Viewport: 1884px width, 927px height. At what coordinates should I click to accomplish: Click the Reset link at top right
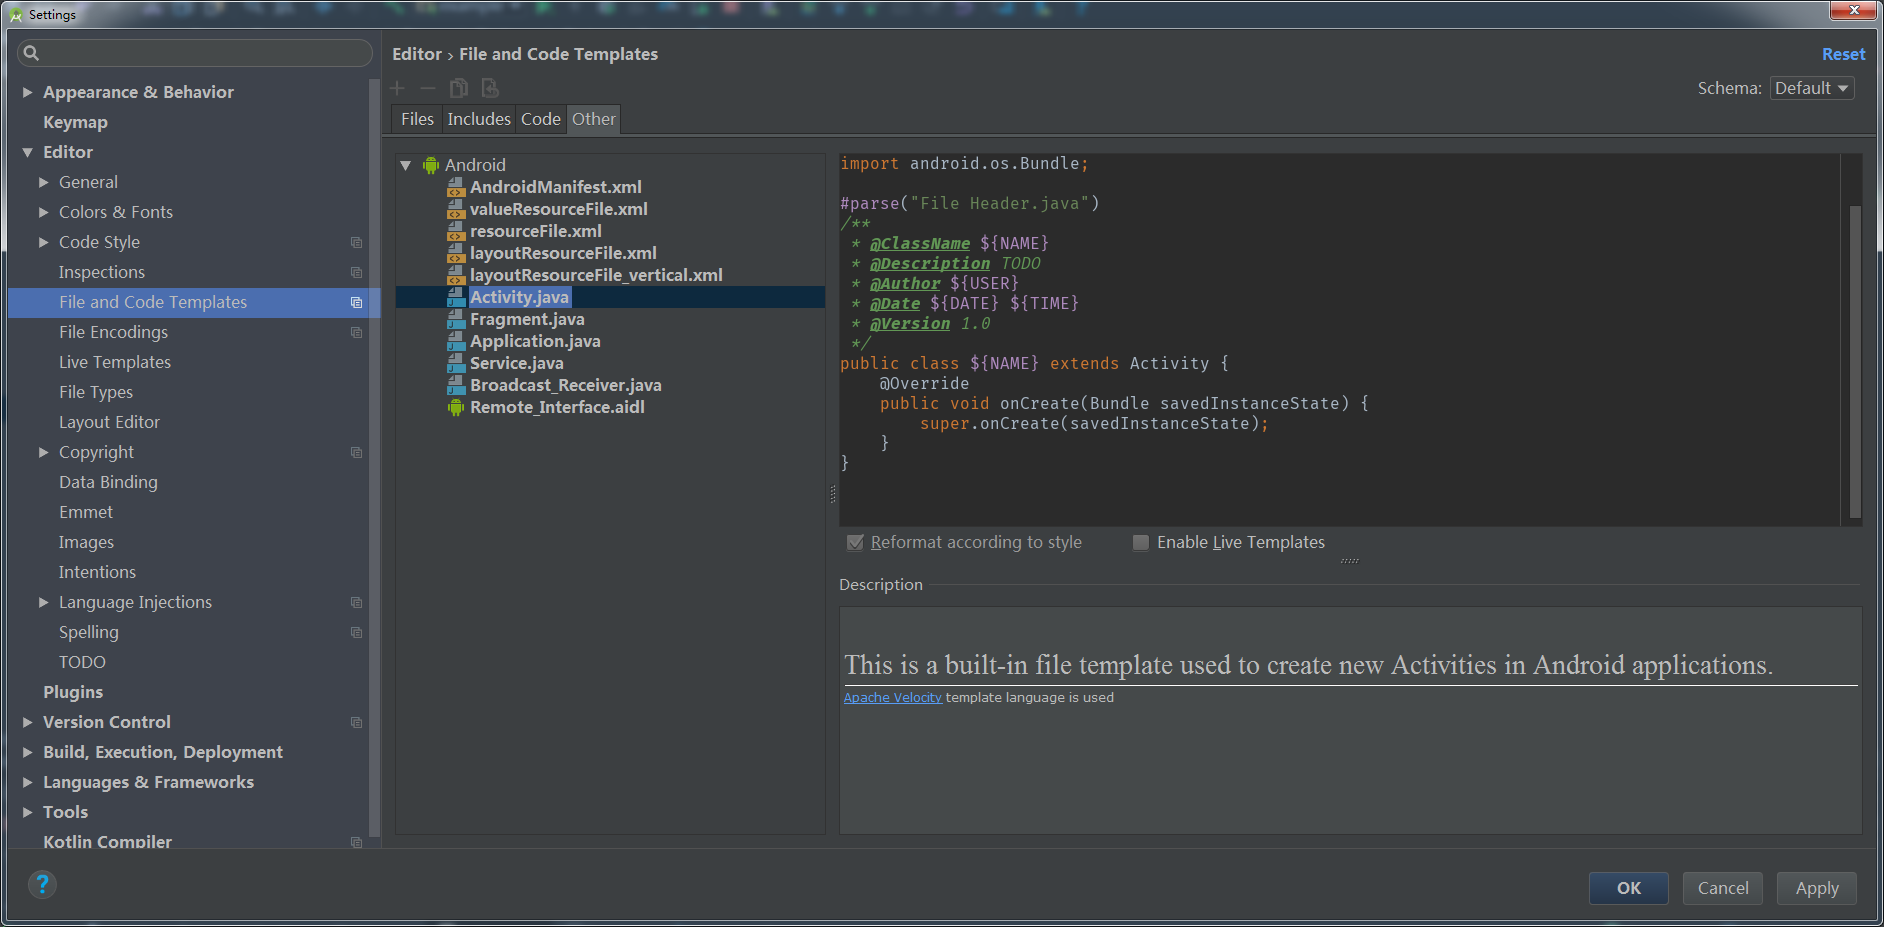(1843, 54)
